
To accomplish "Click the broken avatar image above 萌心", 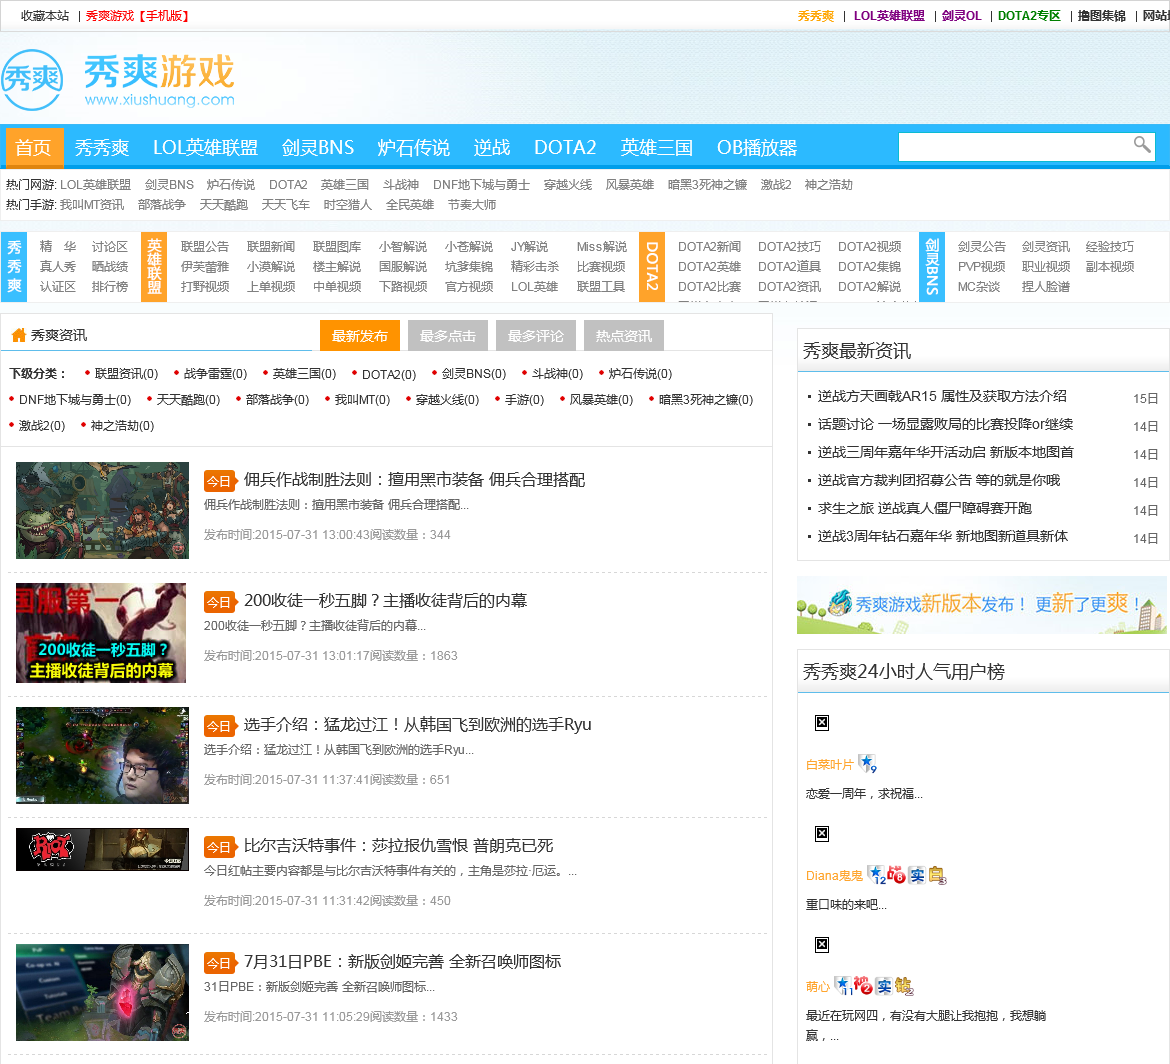I will click(x=821, y=945).
